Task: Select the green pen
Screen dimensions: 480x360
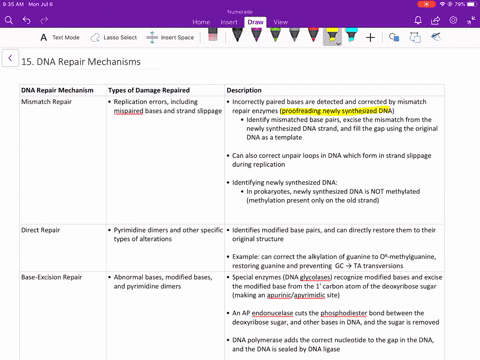Action: click(275, 35)
